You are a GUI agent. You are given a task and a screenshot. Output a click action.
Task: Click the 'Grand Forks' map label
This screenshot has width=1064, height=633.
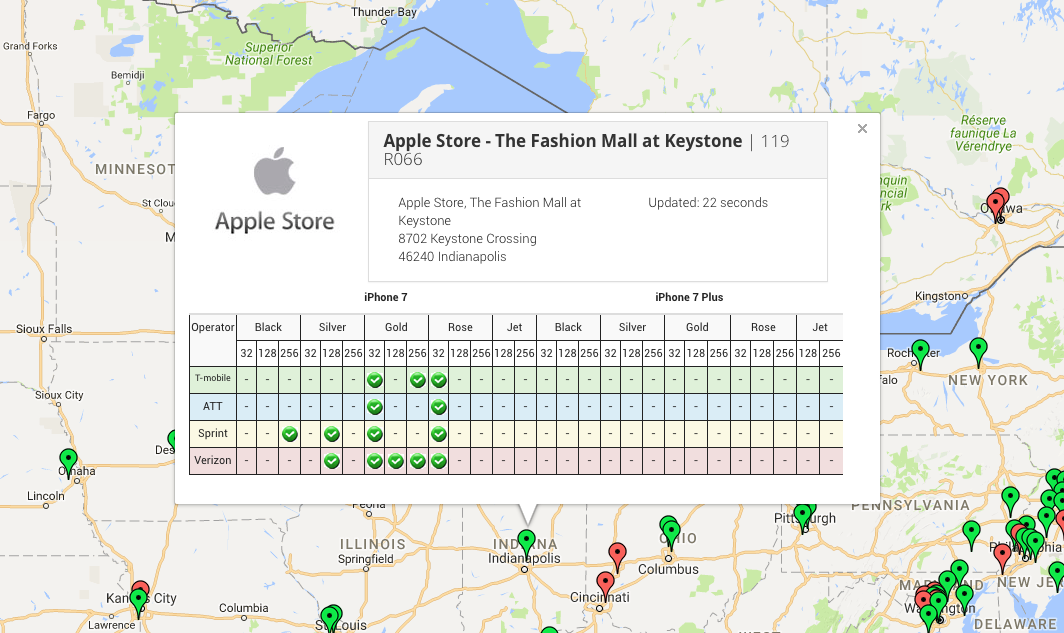click(x=30, y=45)
